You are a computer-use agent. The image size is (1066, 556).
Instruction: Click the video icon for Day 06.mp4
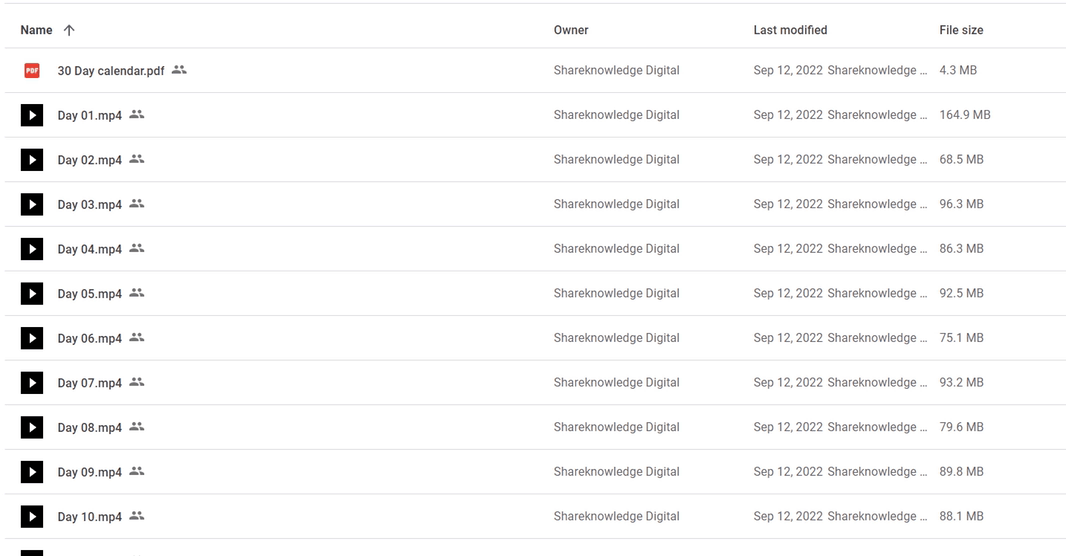(x=32, y=338)
